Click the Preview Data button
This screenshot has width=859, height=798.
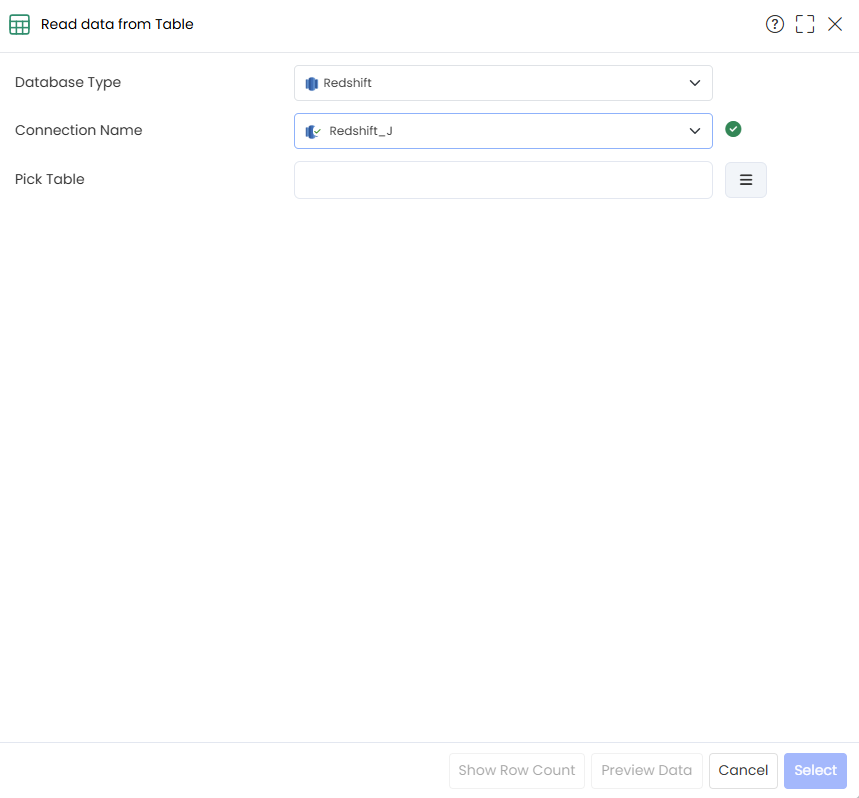coord(646,771)
